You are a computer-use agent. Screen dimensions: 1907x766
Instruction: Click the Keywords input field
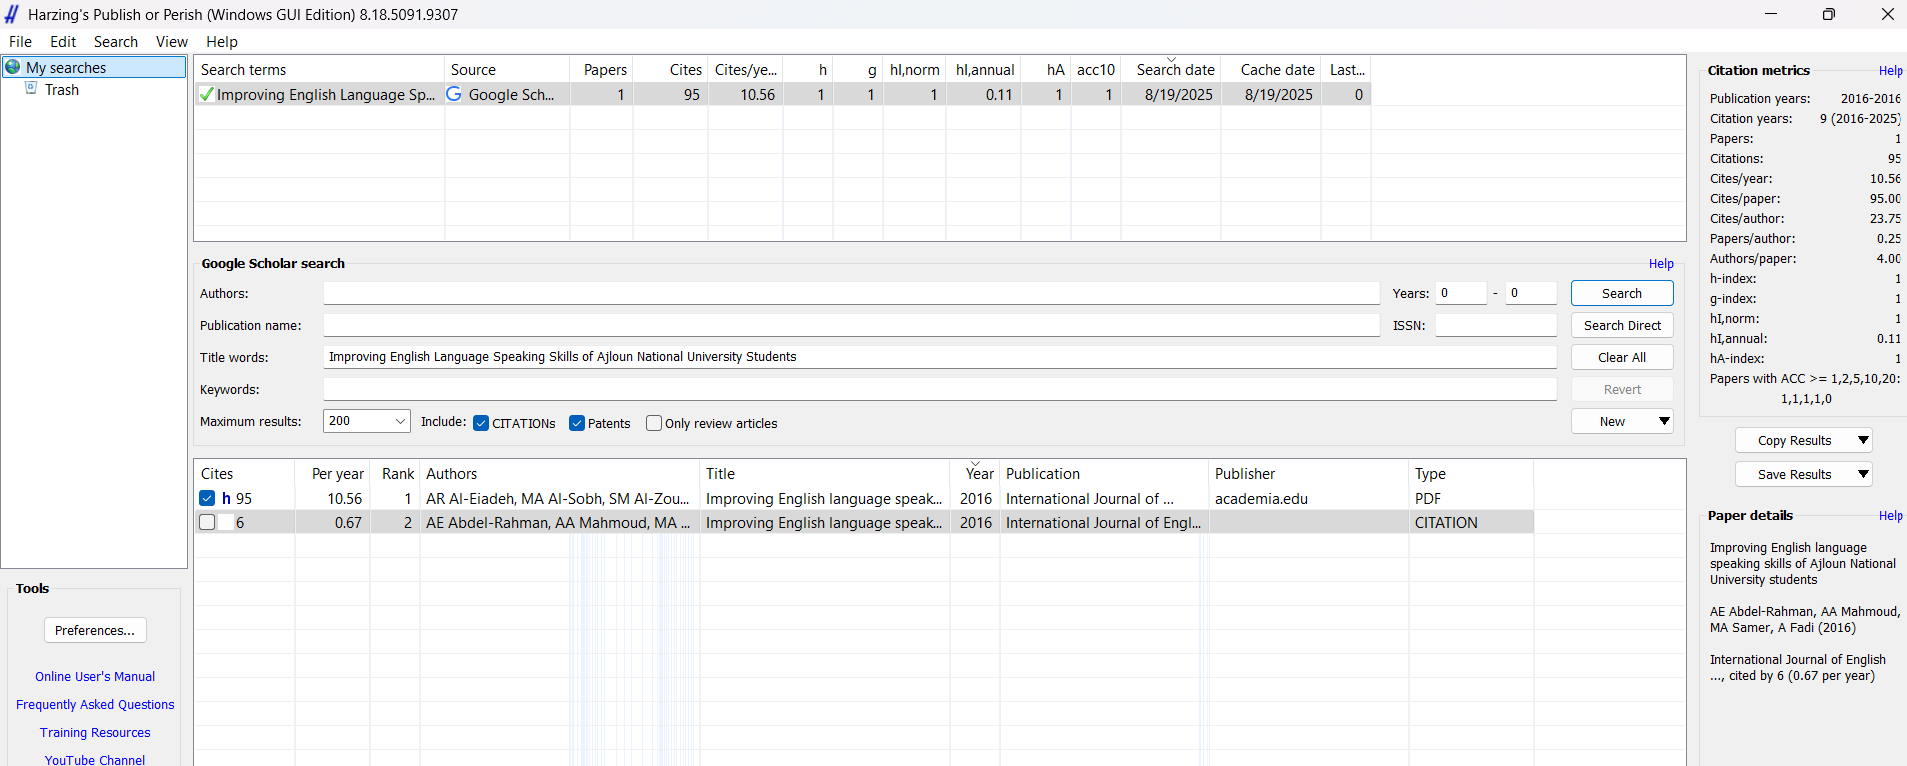940,389
